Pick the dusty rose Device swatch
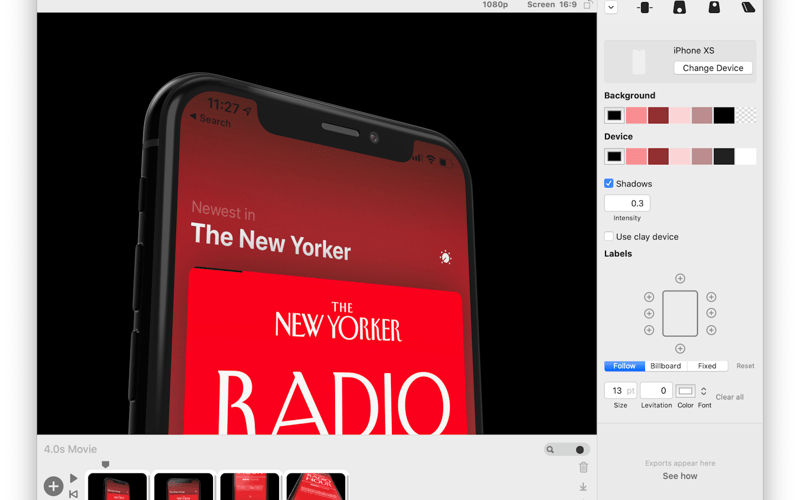This screenshot has width=800, height=500. pyautogui.click(x=702, y=156)
